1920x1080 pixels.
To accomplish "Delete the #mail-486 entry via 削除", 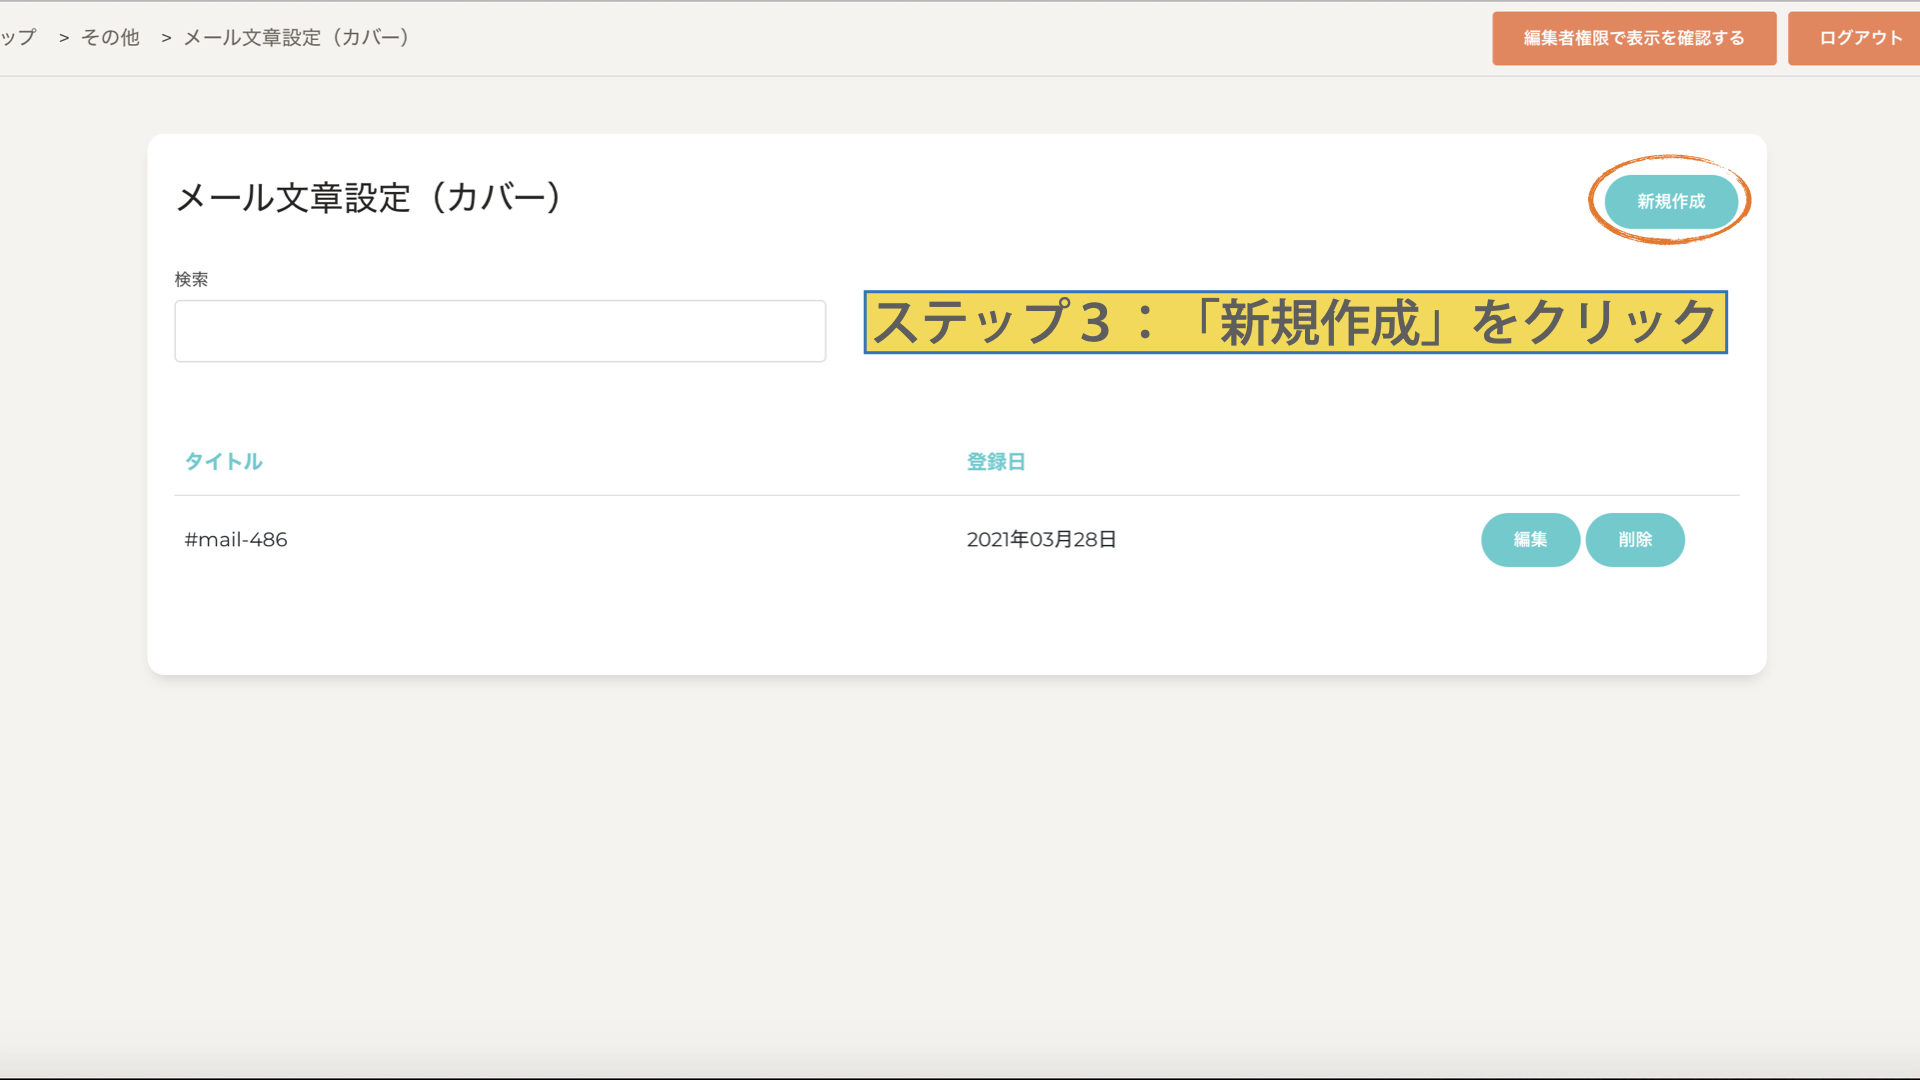I will pyautogui.click(x=1635, y=540).
